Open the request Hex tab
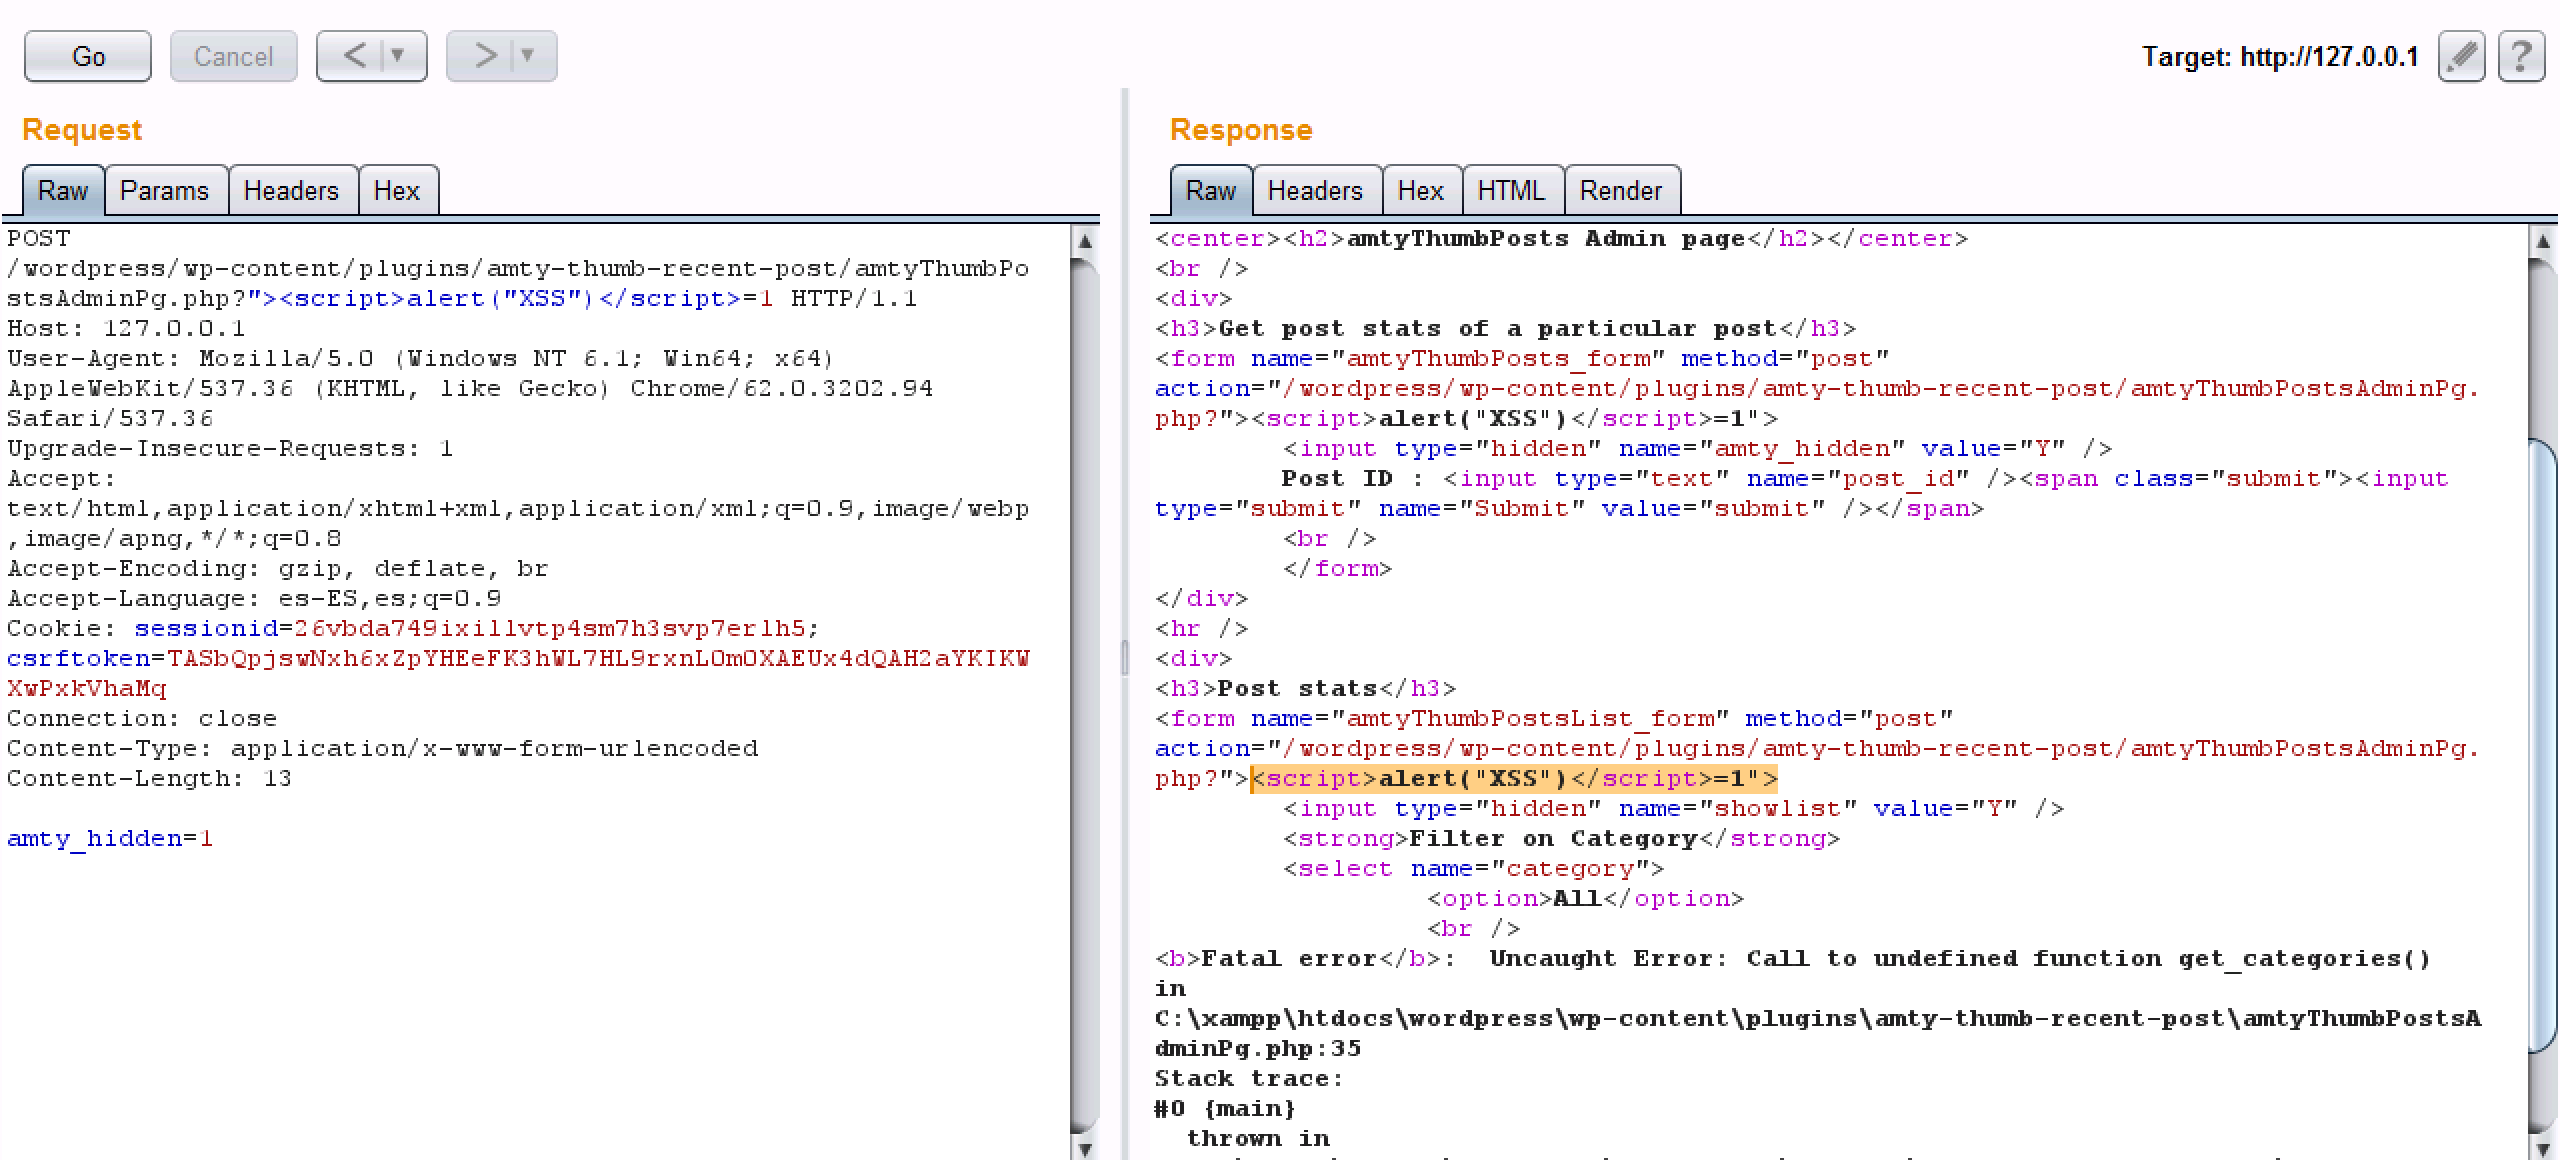Image resolution: width=2560 pixels, height=1160 pixels. click(x=396, y=191)
